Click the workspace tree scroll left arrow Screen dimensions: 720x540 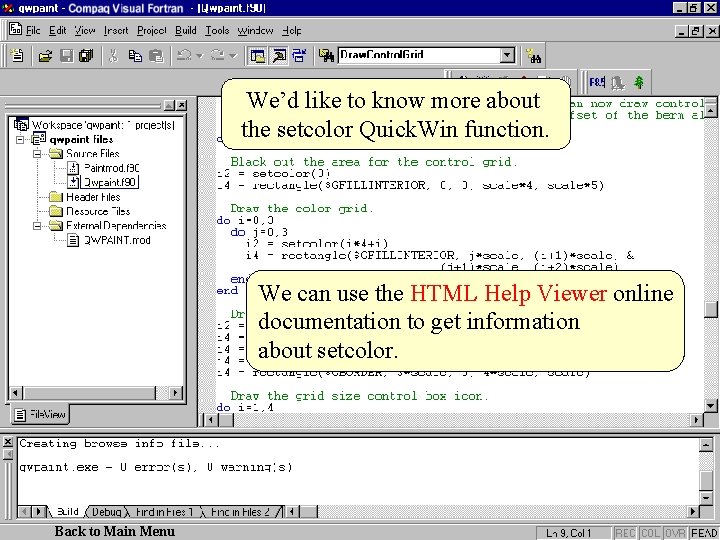pyautogui.click(x=16, y=393)
